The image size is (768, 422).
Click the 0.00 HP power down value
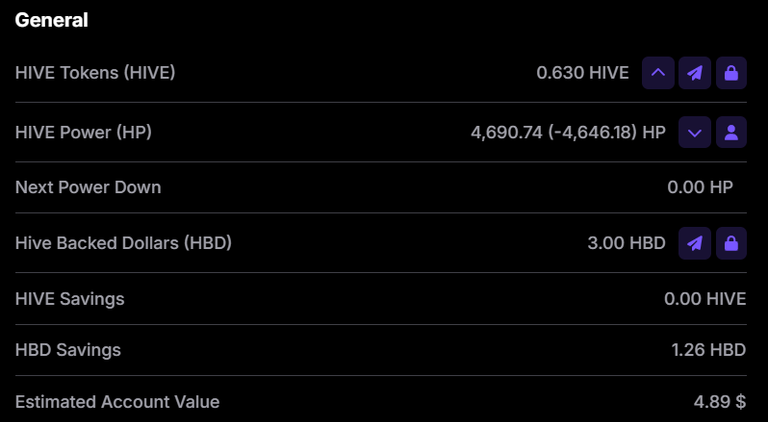(700, 187)
